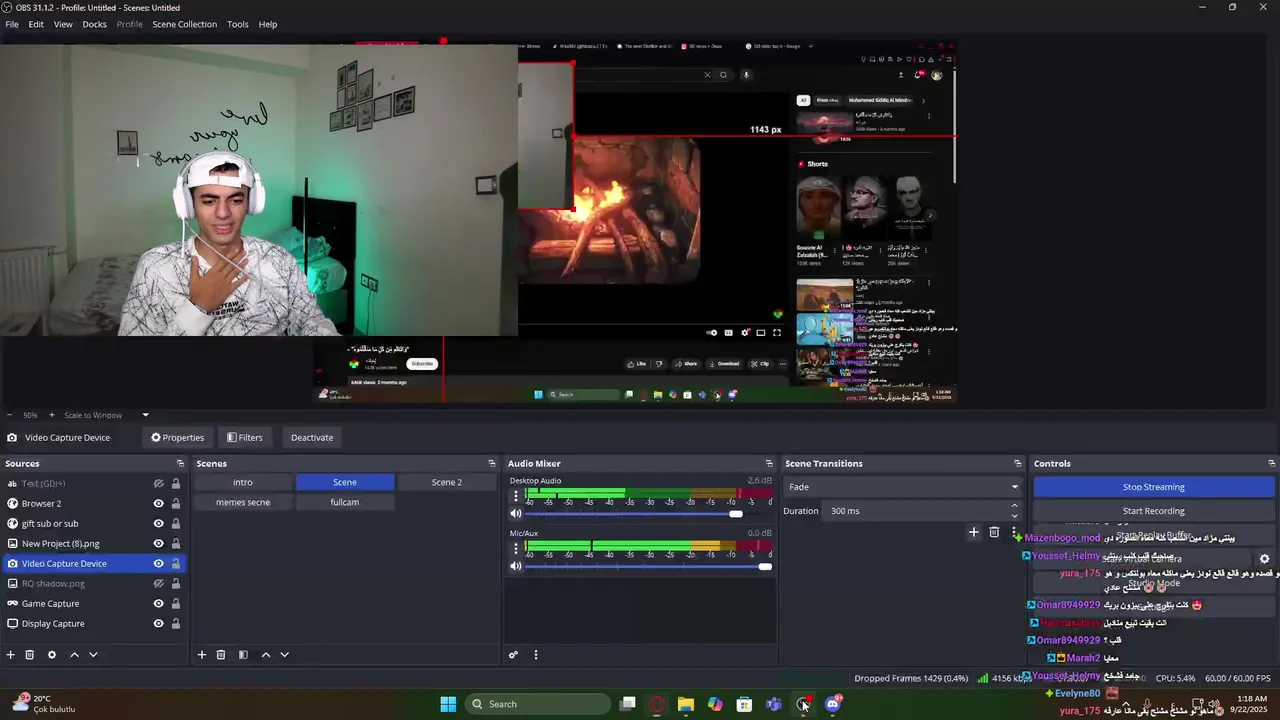Mute Desktop Audio speaker icon

coord(516,514)
